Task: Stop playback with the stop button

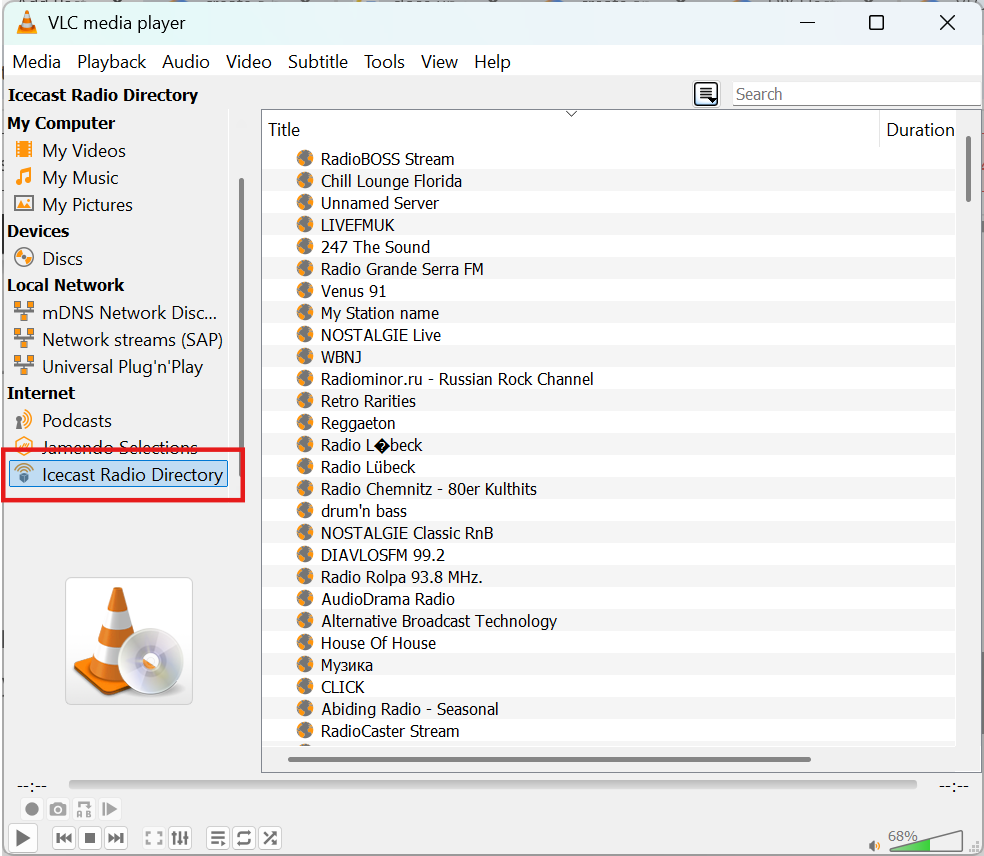Action: pyautogui.click(x=90, y=838)
